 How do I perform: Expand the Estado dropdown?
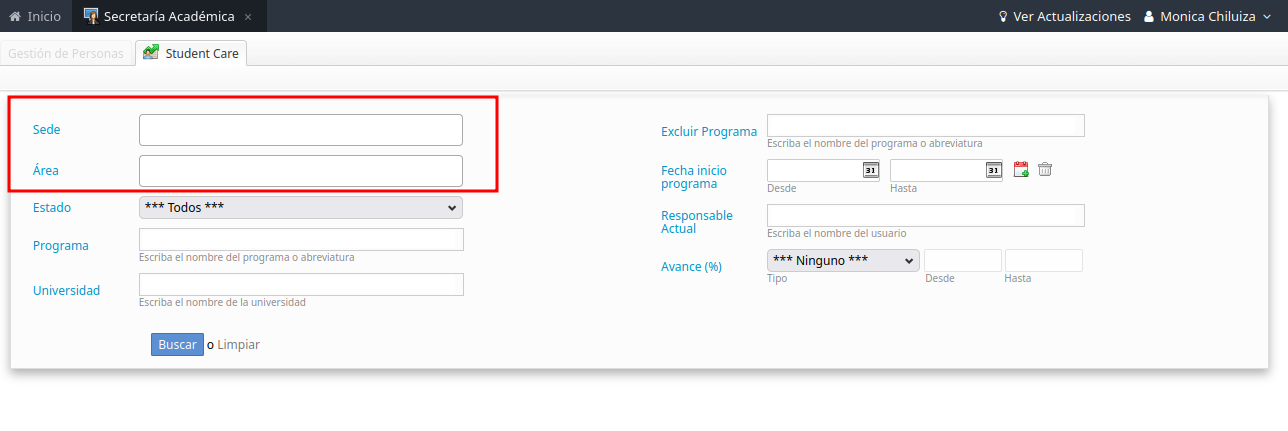pos(300,208)
